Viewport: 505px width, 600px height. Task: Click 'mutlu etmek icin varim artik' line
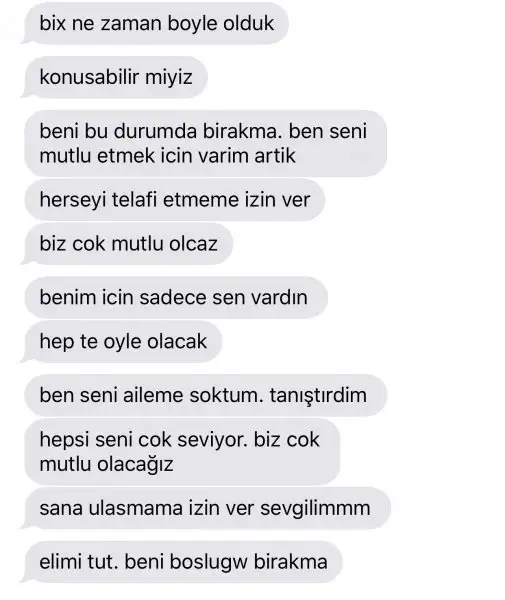(x=168, y=156)
